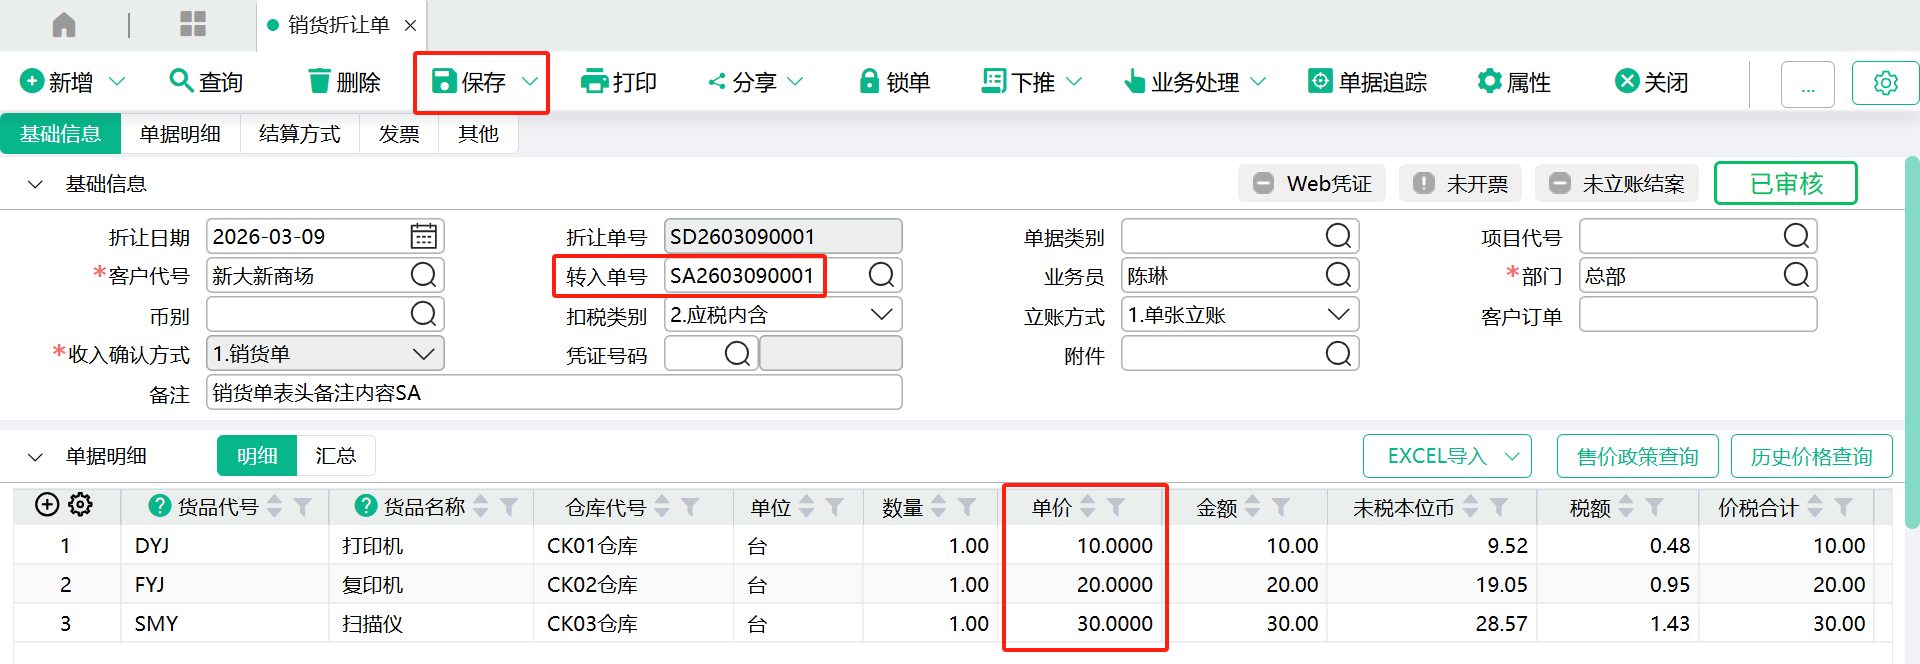Switch to the 结算方式 tab
Viewport: 1920px width, 664px height.
pyautogui.click(x=299, y=134)
